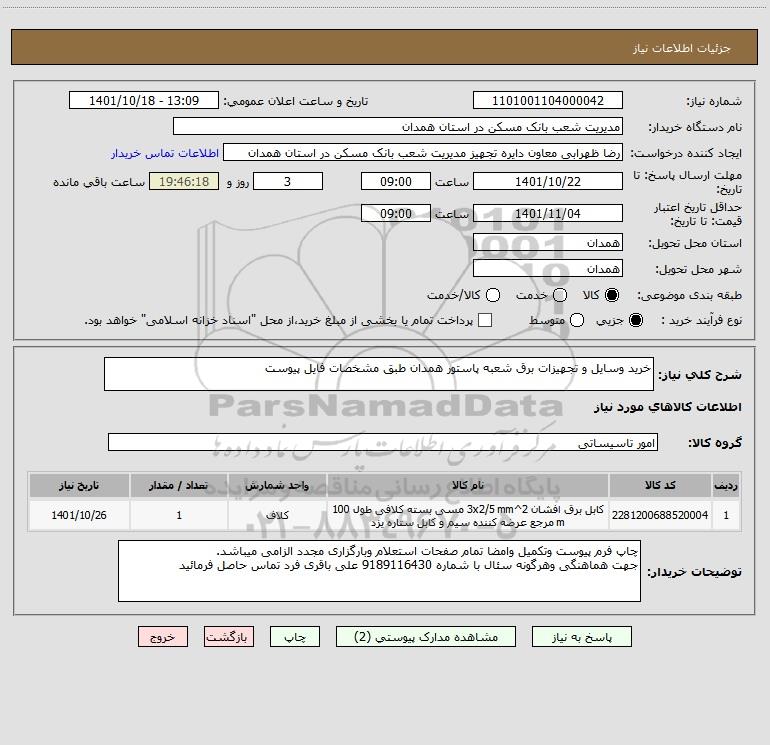Click the چاپ print button
The width and height of the screenshot is (770, 745).
[295, 637]
